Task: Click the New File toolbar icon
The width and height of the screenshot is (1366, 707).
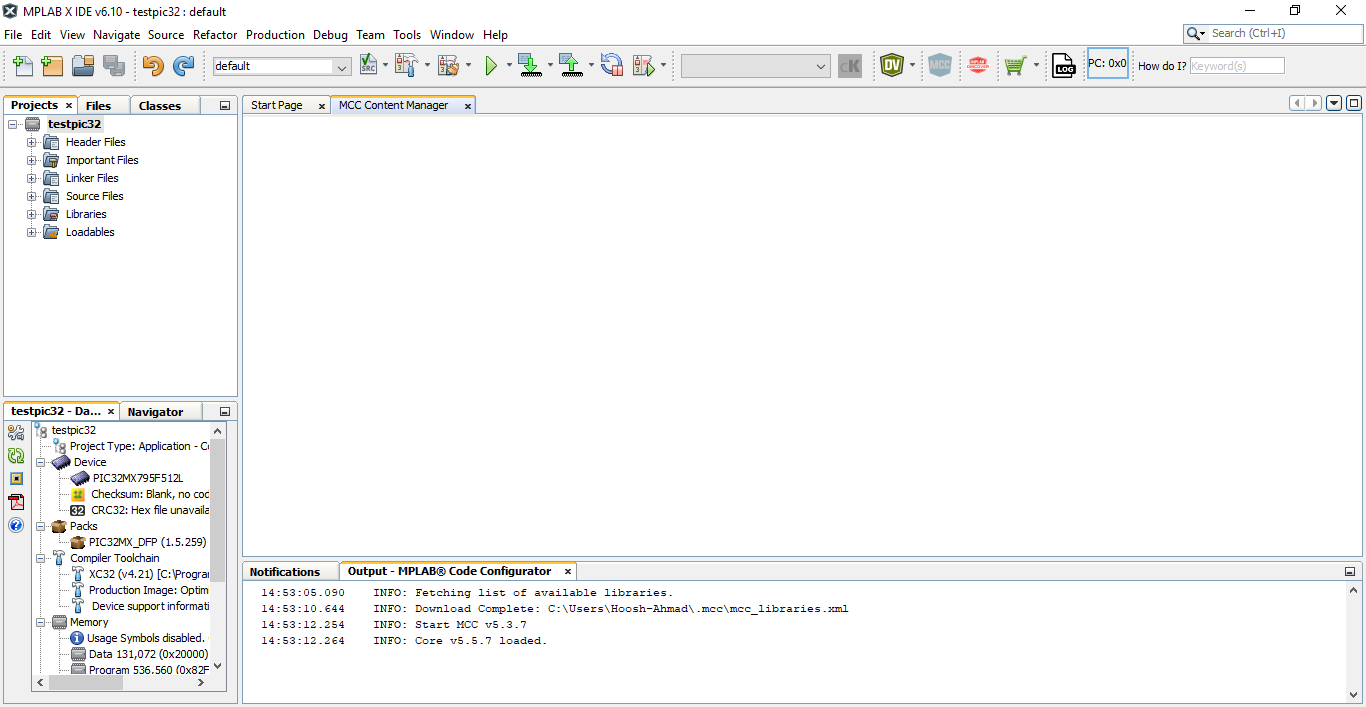Action: point(22,66)
